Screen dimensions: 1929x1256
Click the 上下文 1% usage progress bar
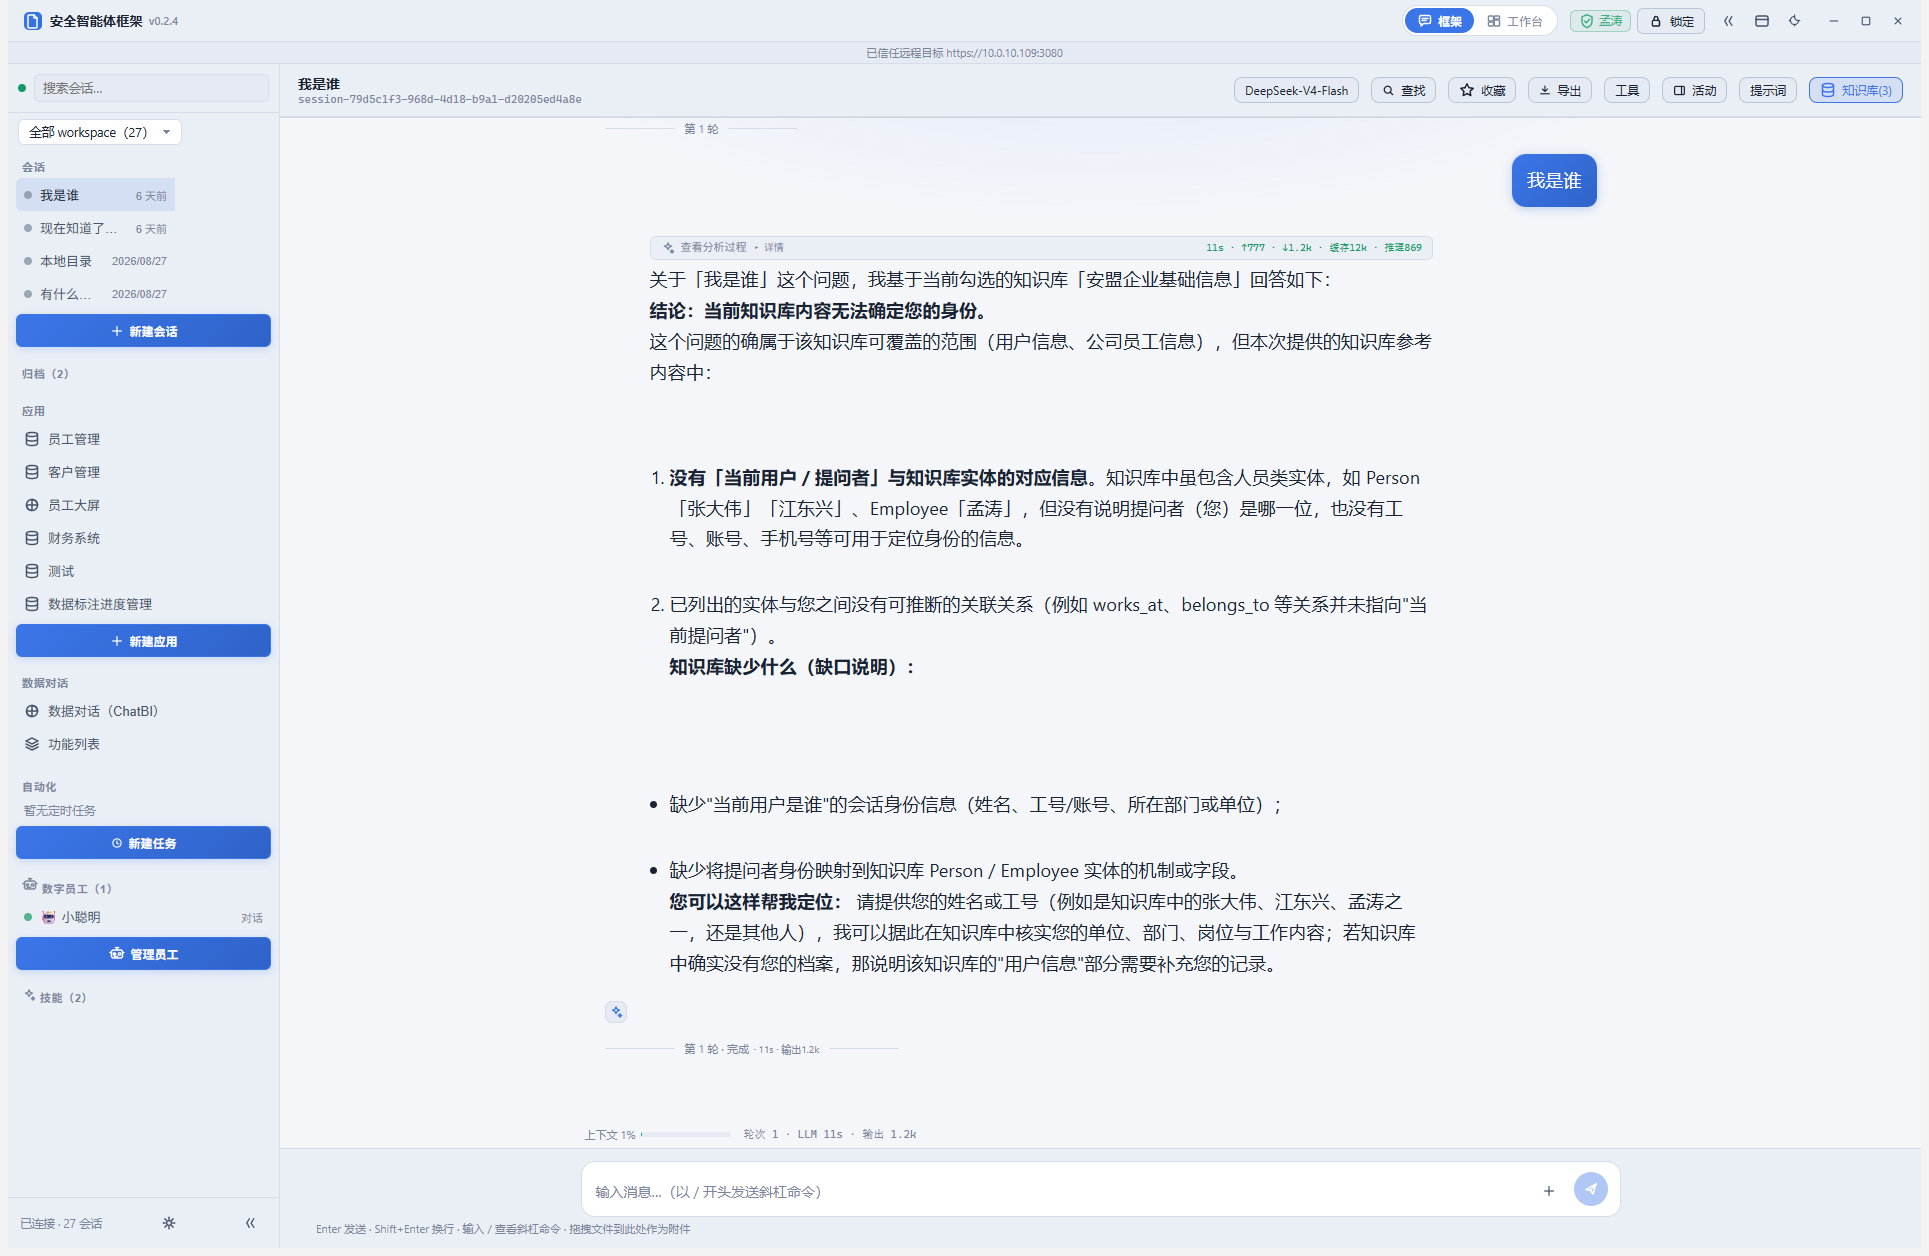tap(686, 1134)
